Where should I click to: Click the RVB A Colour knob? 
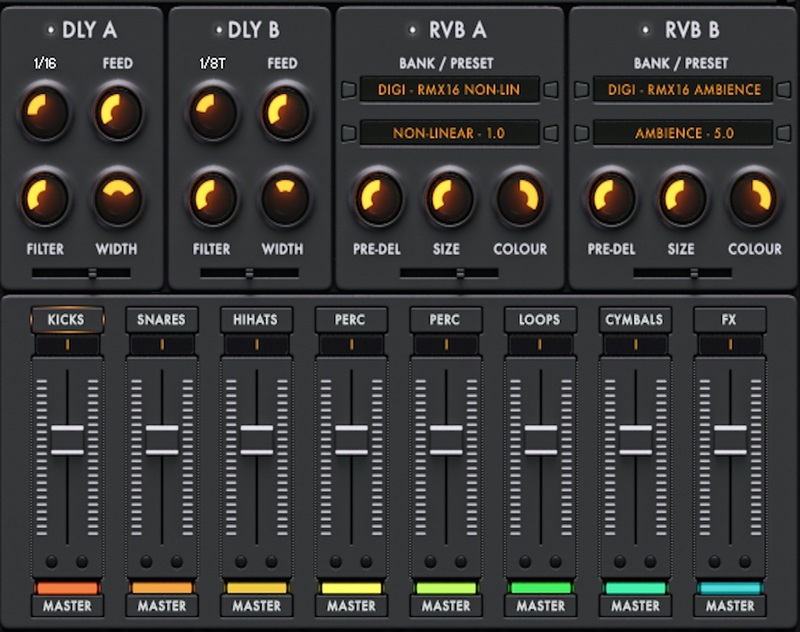point(520,199)
